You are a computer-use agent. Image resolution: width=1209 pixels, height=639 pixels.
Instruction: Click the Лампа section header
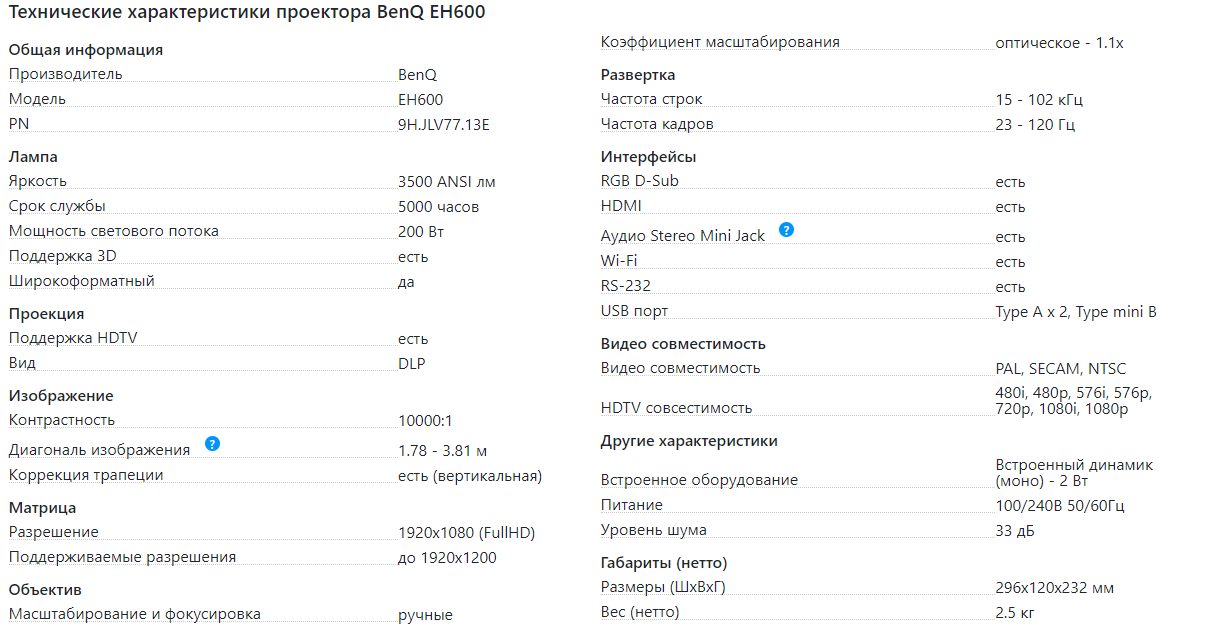click(x=33, y=157)
